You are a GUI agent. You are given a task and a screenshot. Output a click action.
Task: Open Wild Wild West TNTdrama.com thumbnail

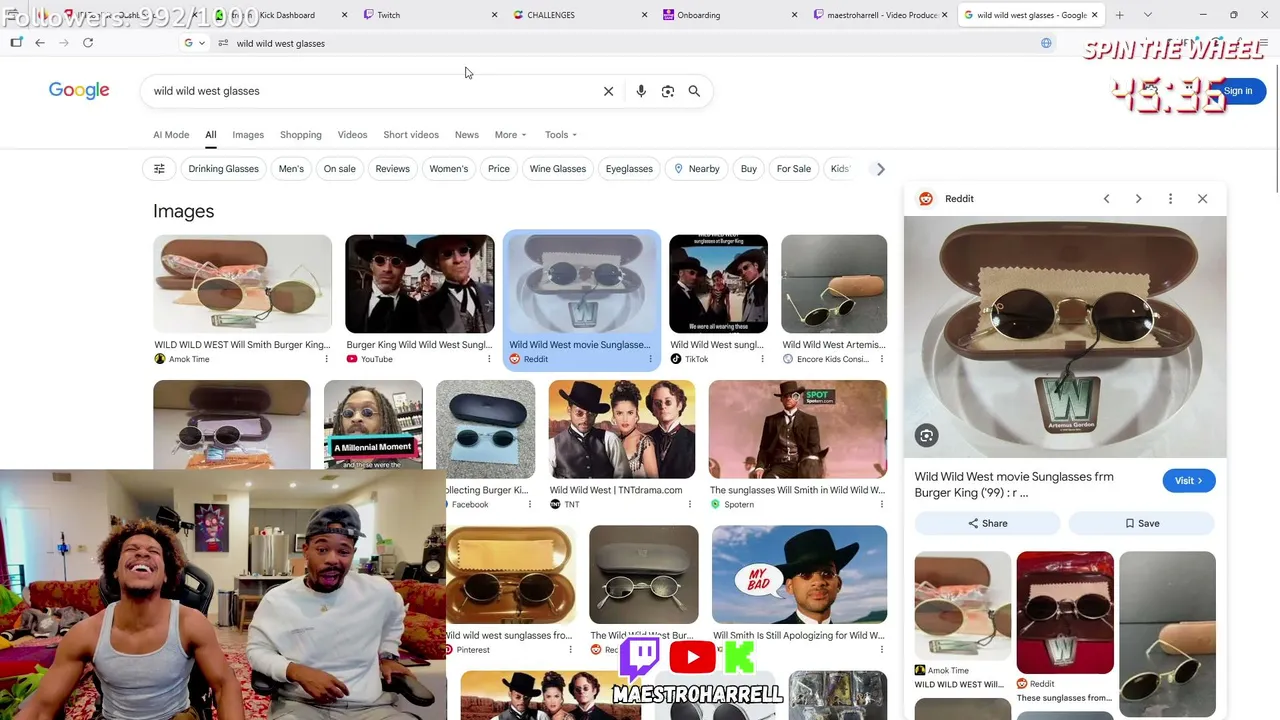click(x=622, y=430)
